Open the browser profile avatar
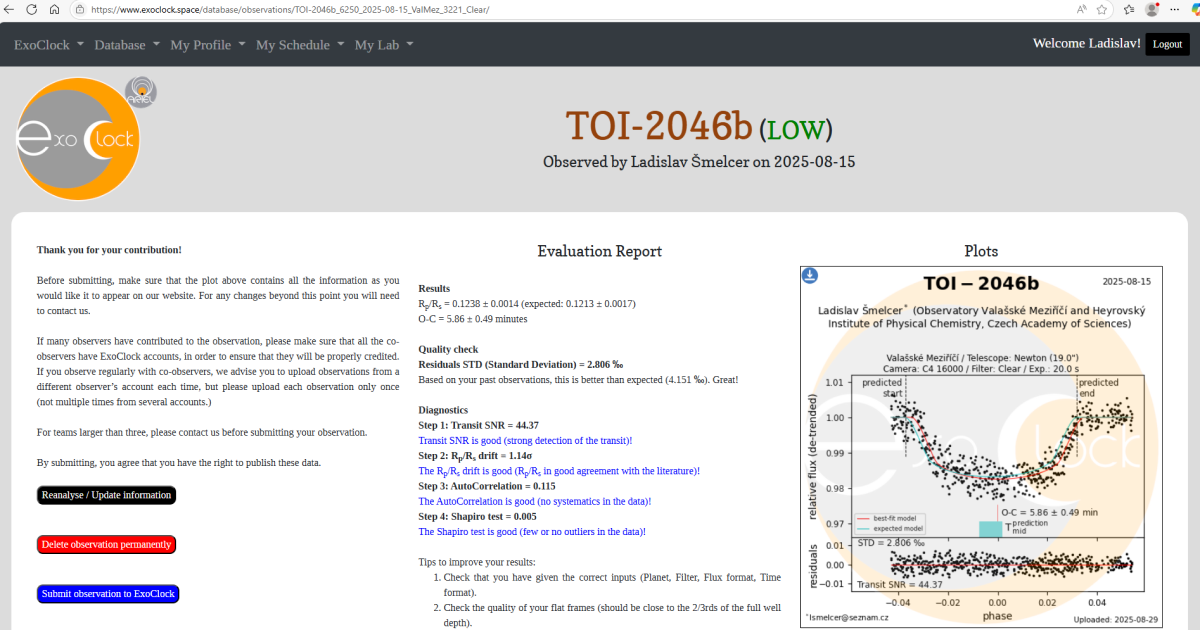Viewport: 1200px width, 630px height. pos(1152,9)
